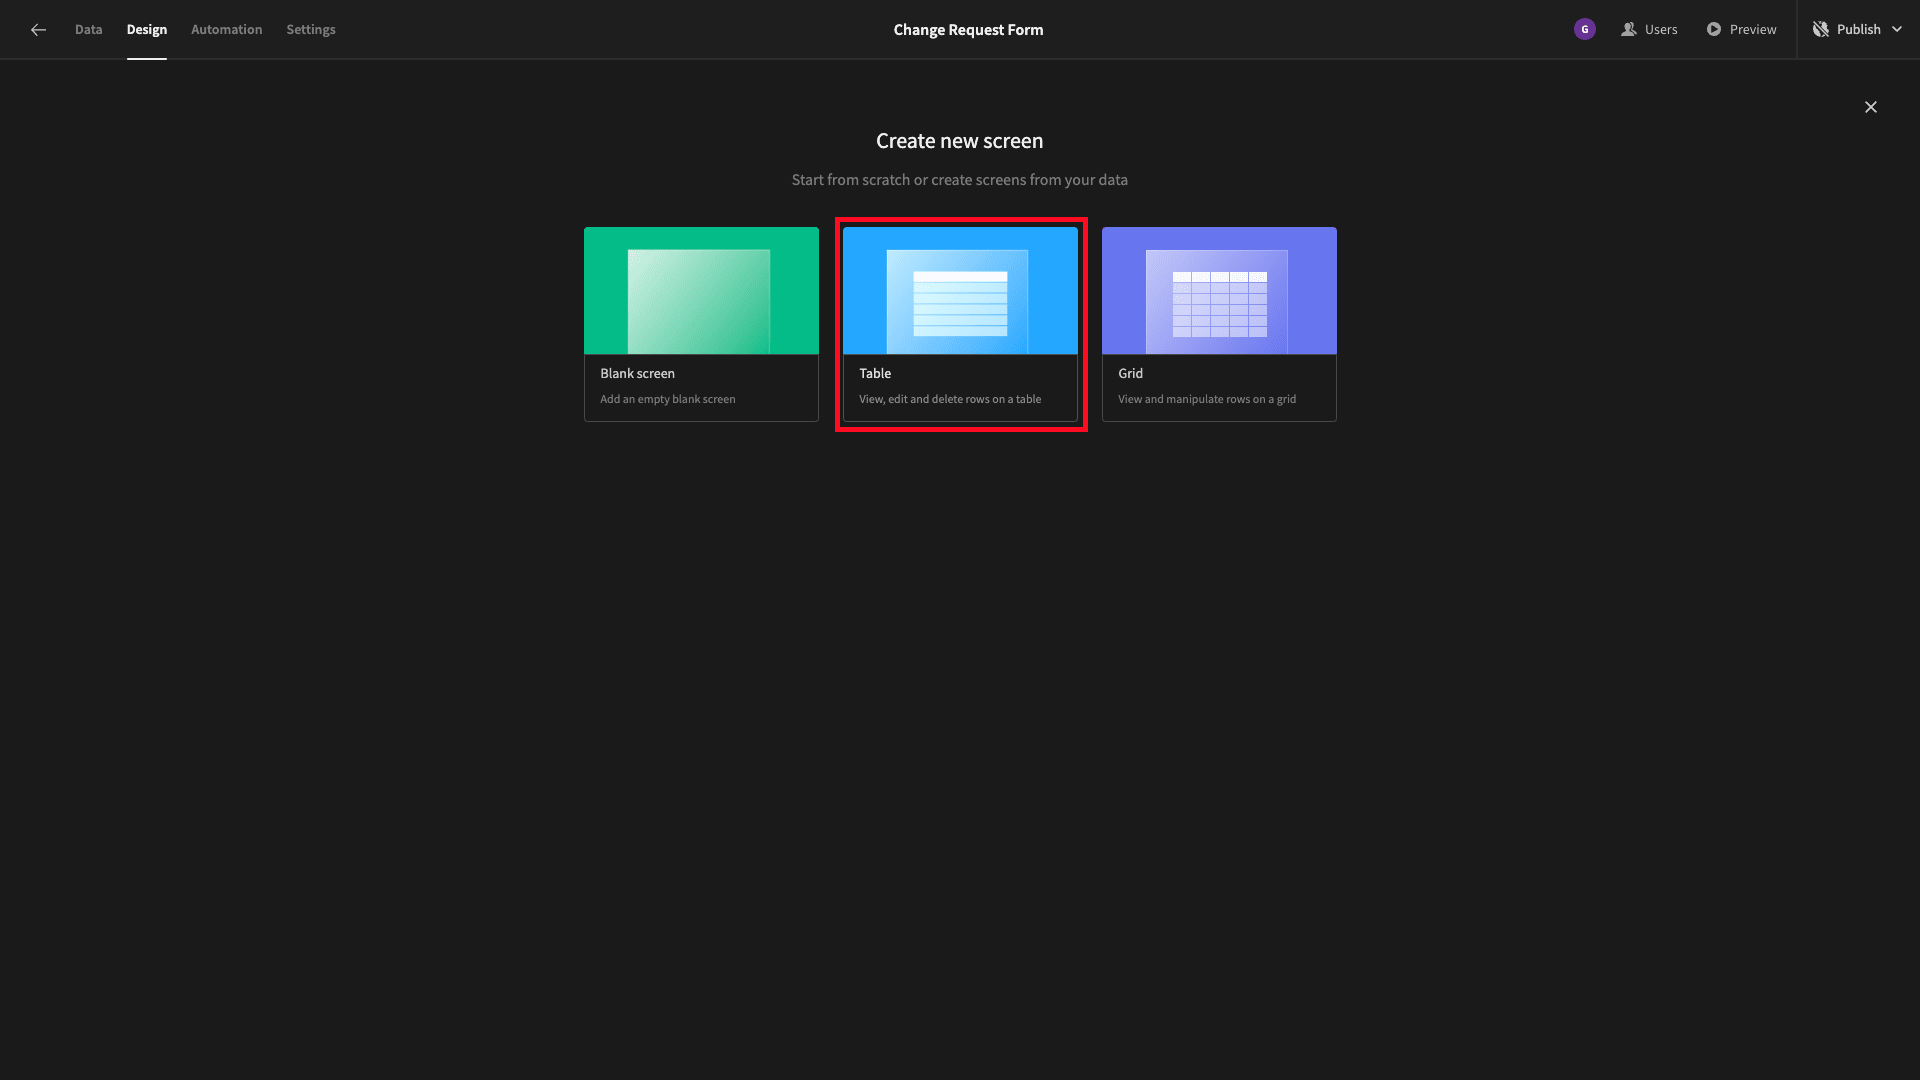Click the Data menu item
1920x1080 pixels.
click(88, 29)
